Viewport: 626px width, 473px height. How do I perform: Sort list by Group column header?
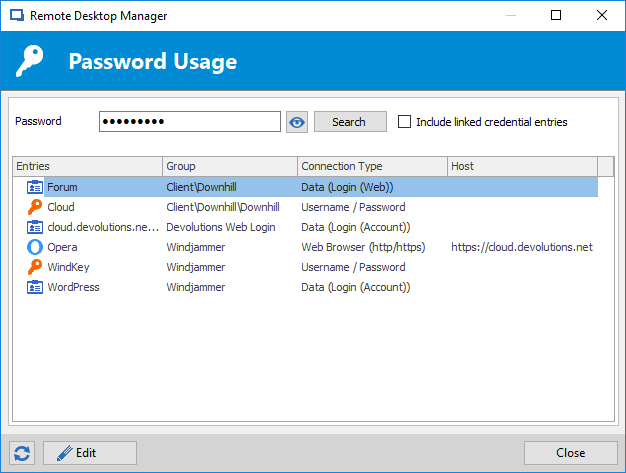click(x=230, y=166)
